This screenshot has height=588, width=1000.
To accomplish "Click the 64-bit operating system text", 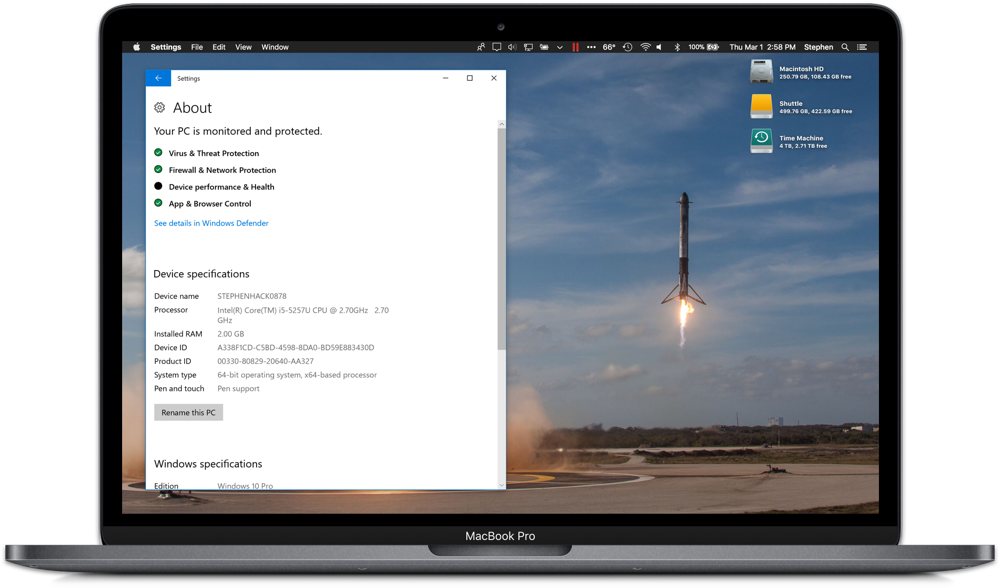I will tap(297, 375).
